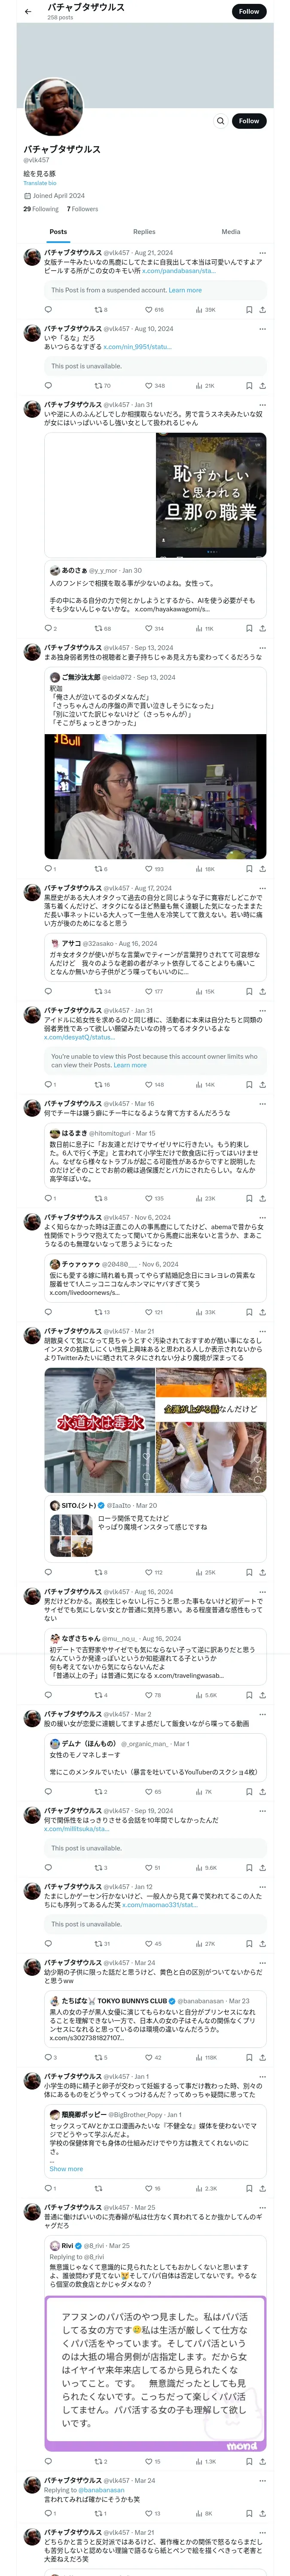This screenshot has height=2576, width=290.
Task: View stats of the post with 39K views
Action: point(206,310)
